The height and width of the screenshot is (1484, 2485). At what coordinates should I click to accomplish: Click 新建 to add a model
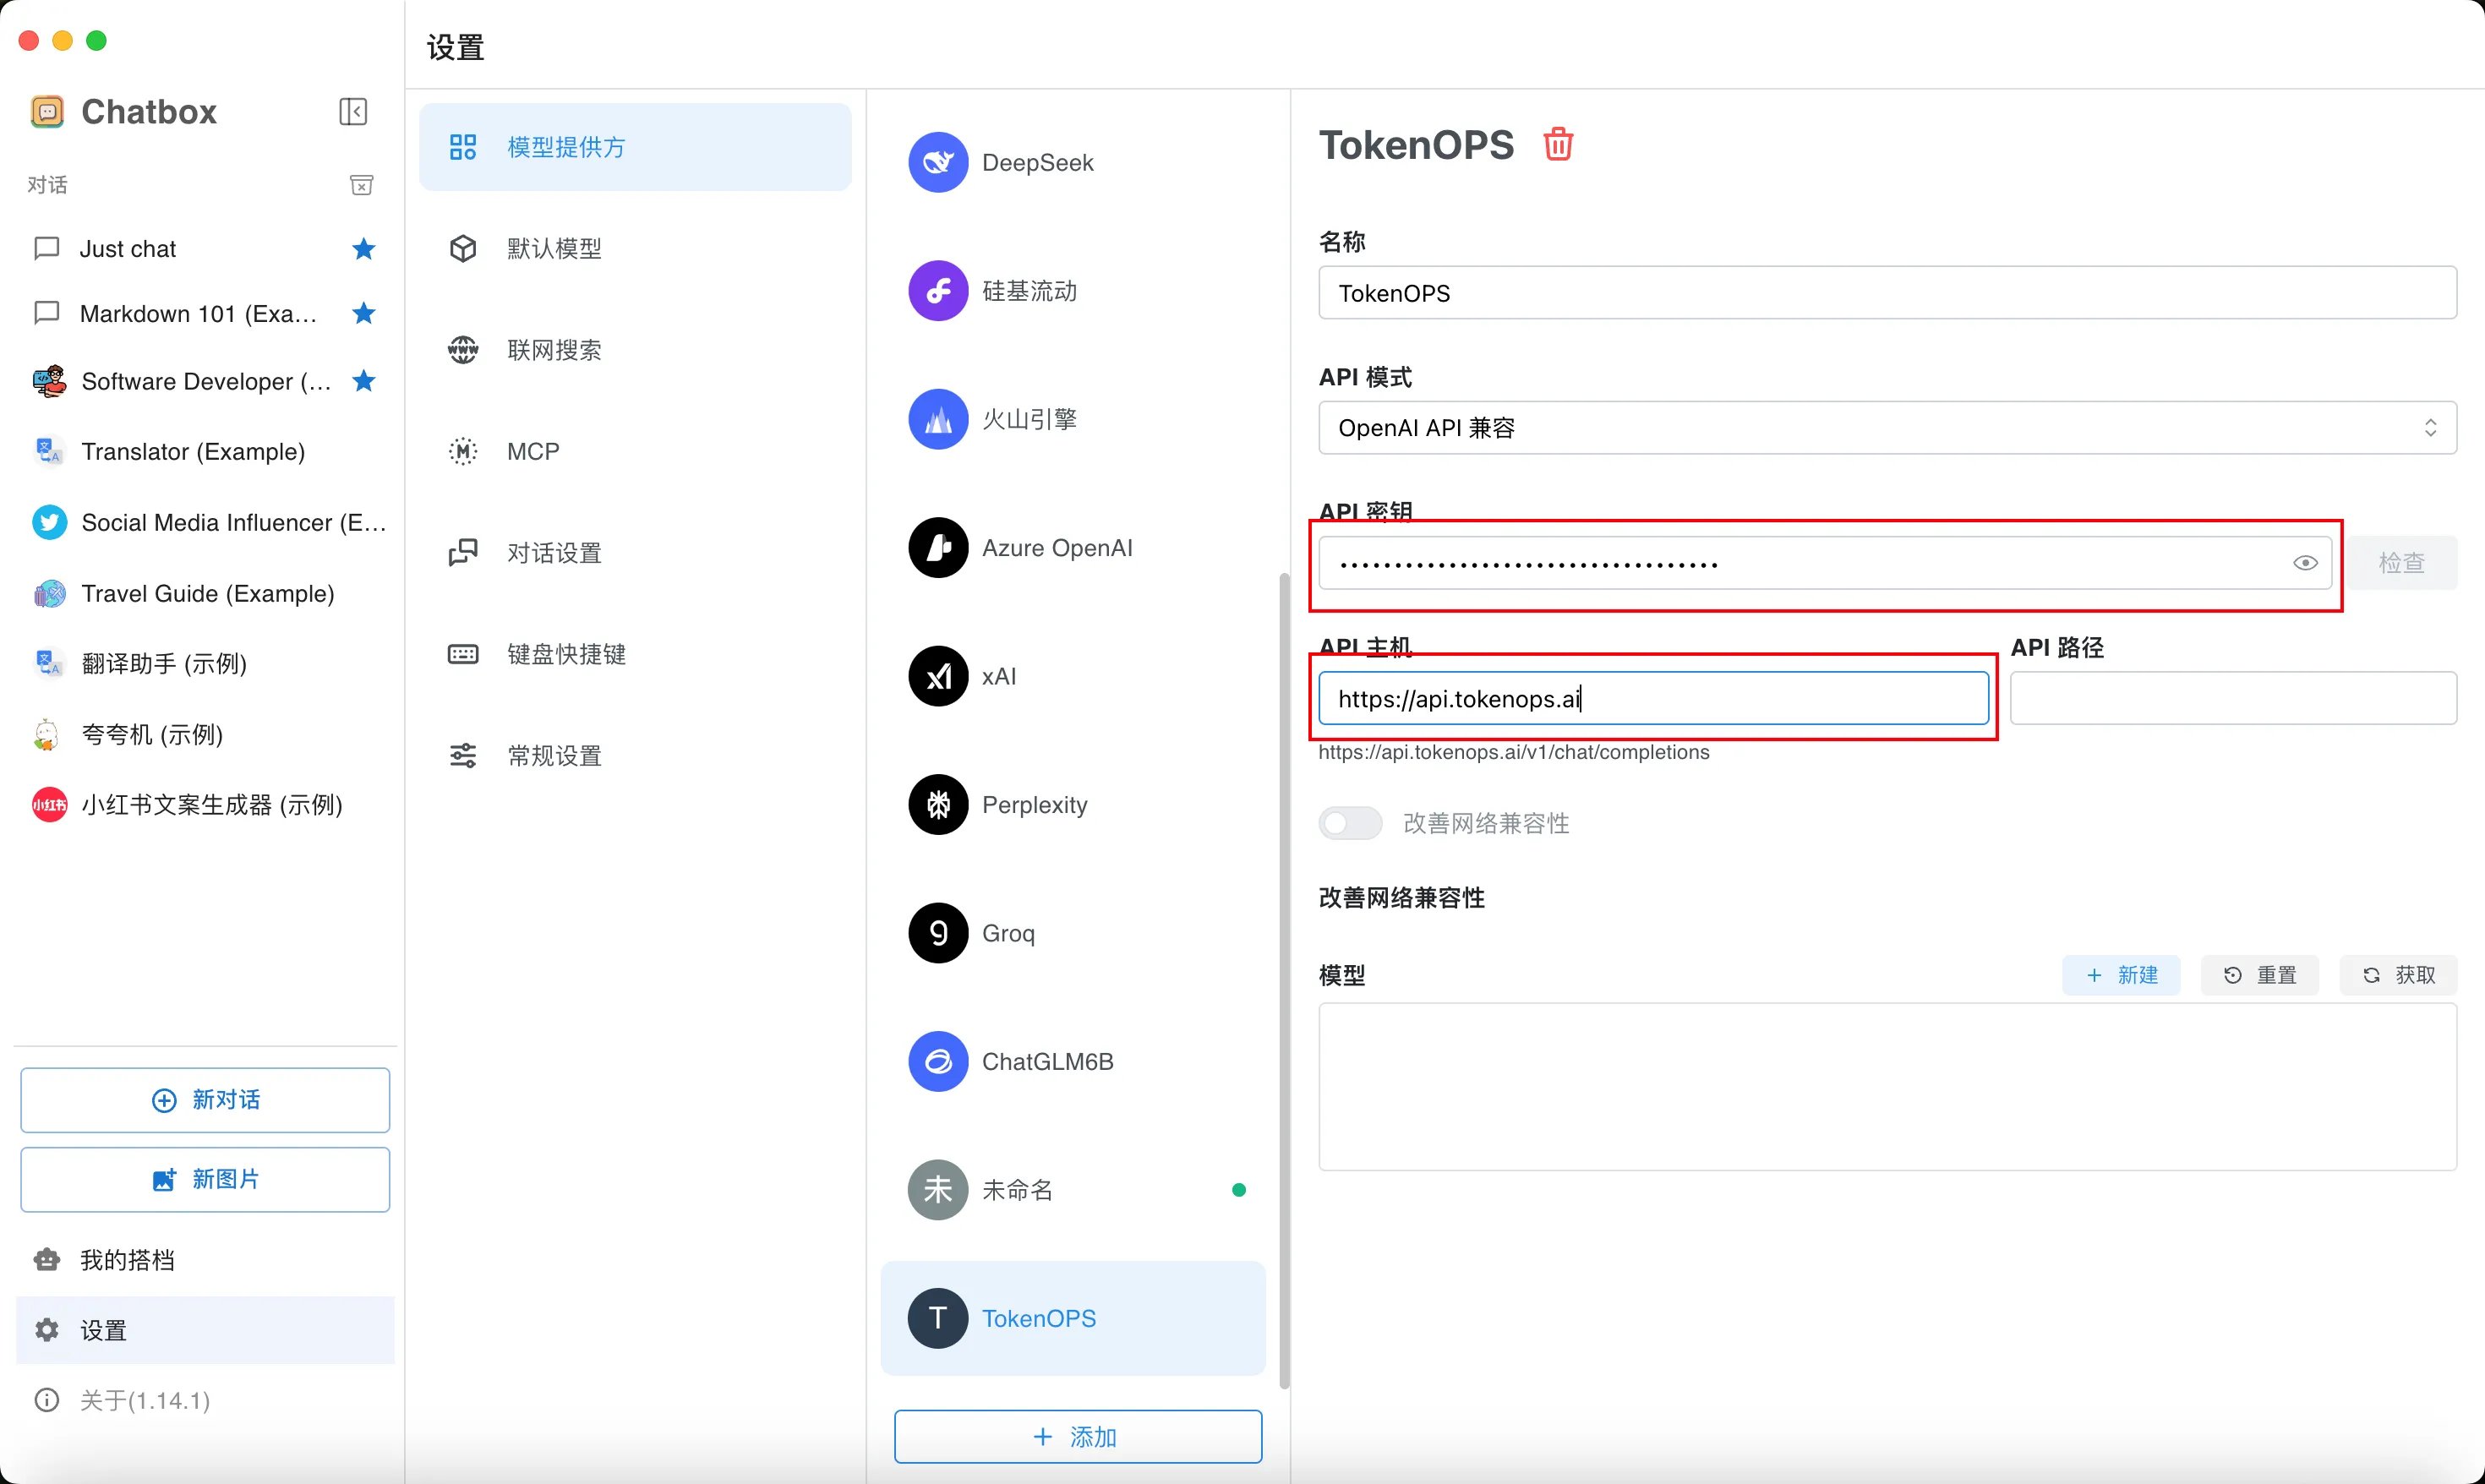[2121, 975]
